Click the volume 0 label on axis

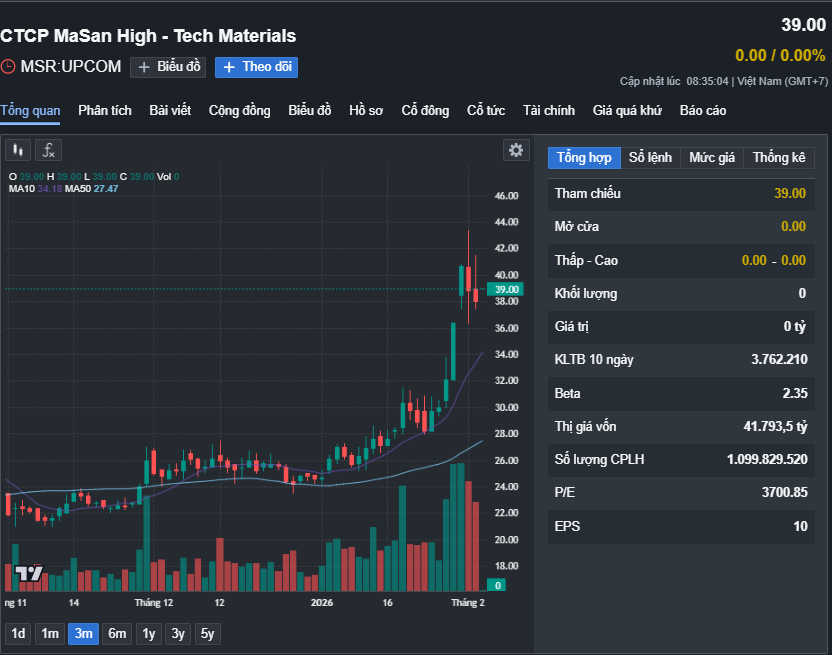497,585
